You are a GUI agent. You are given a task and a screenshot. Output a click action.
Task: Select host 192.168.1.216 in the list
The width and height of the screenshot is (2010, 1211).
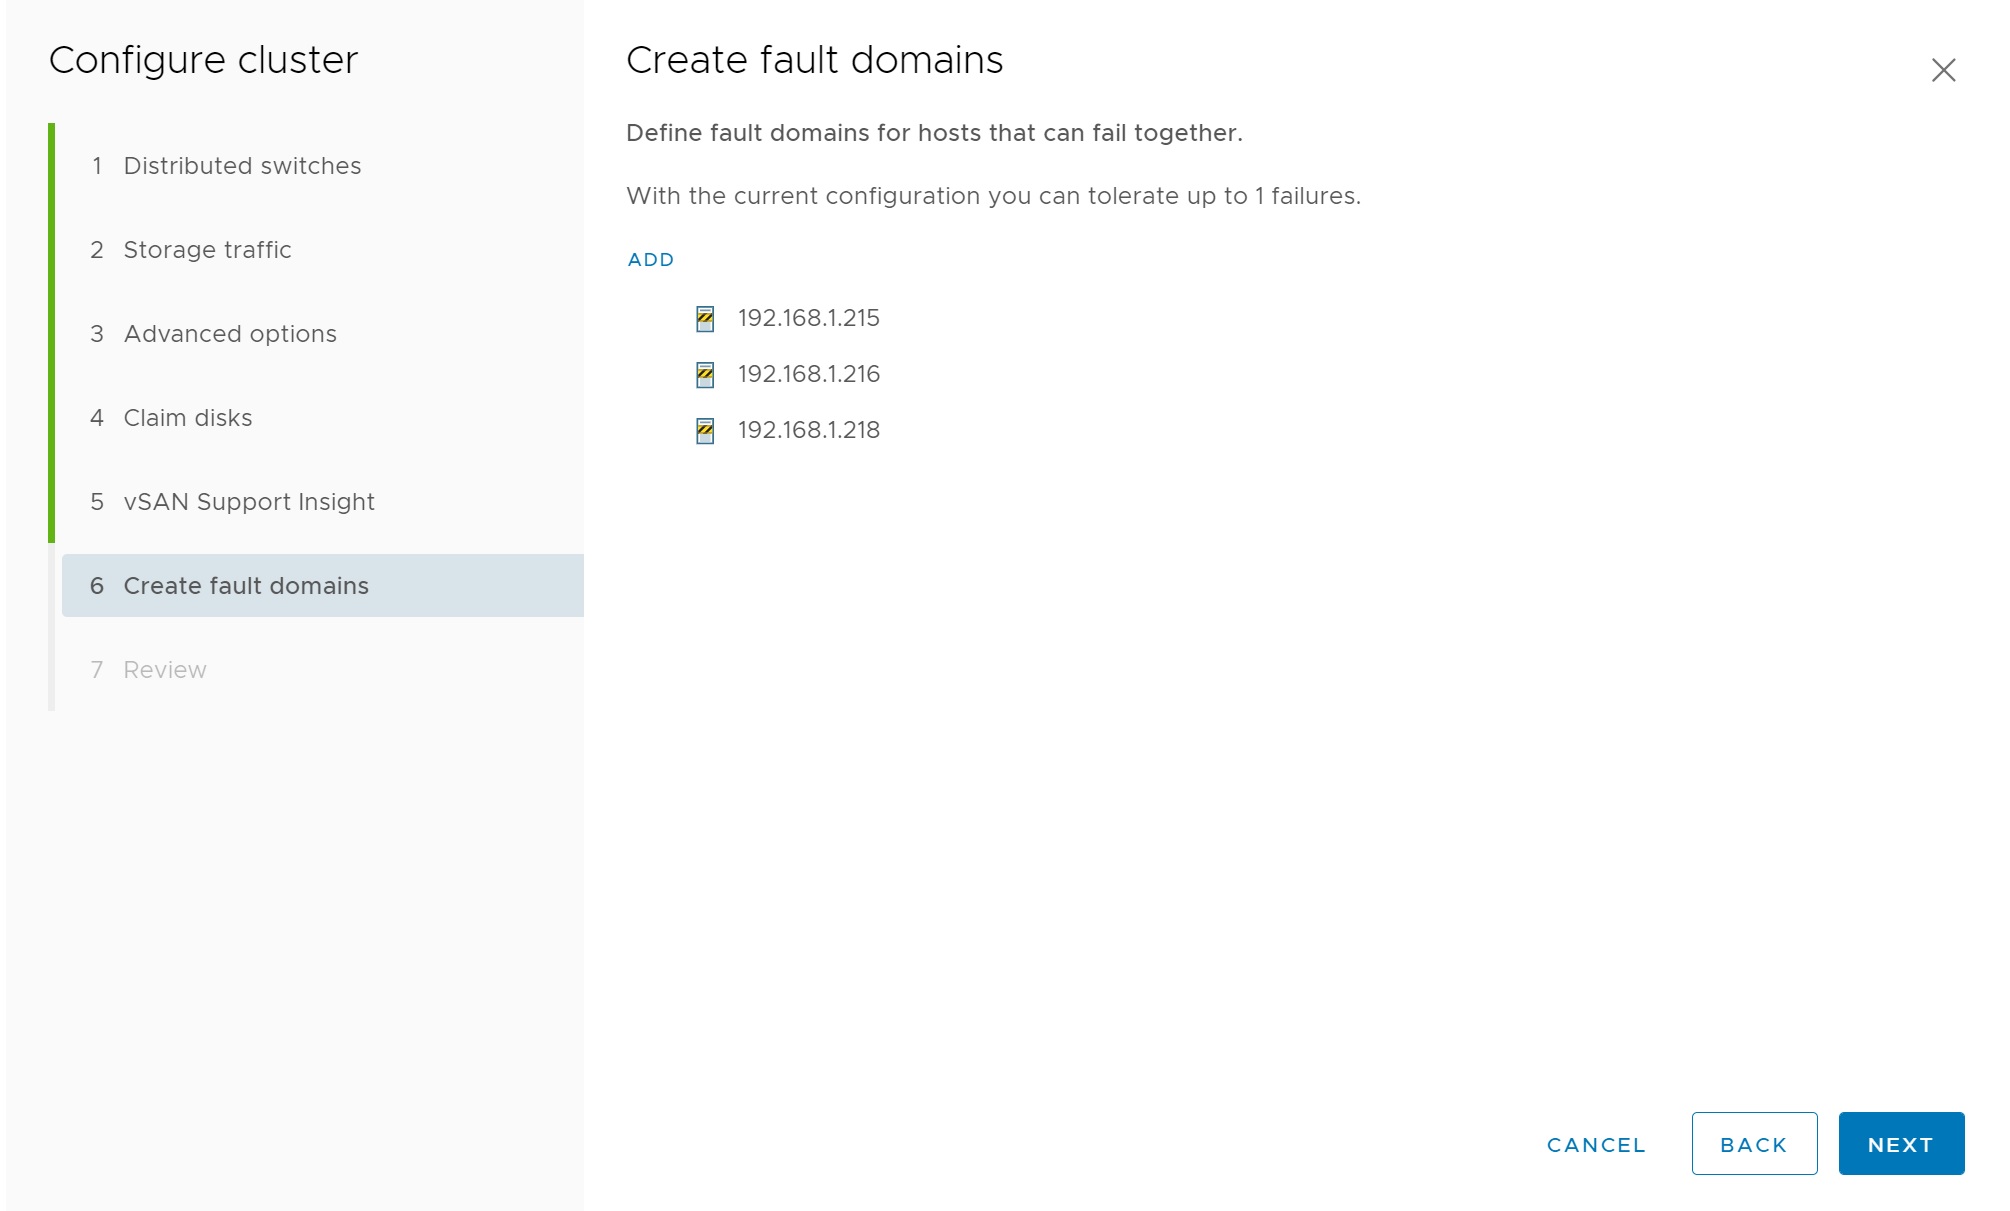pyautogui.click(x=808, y=374)
